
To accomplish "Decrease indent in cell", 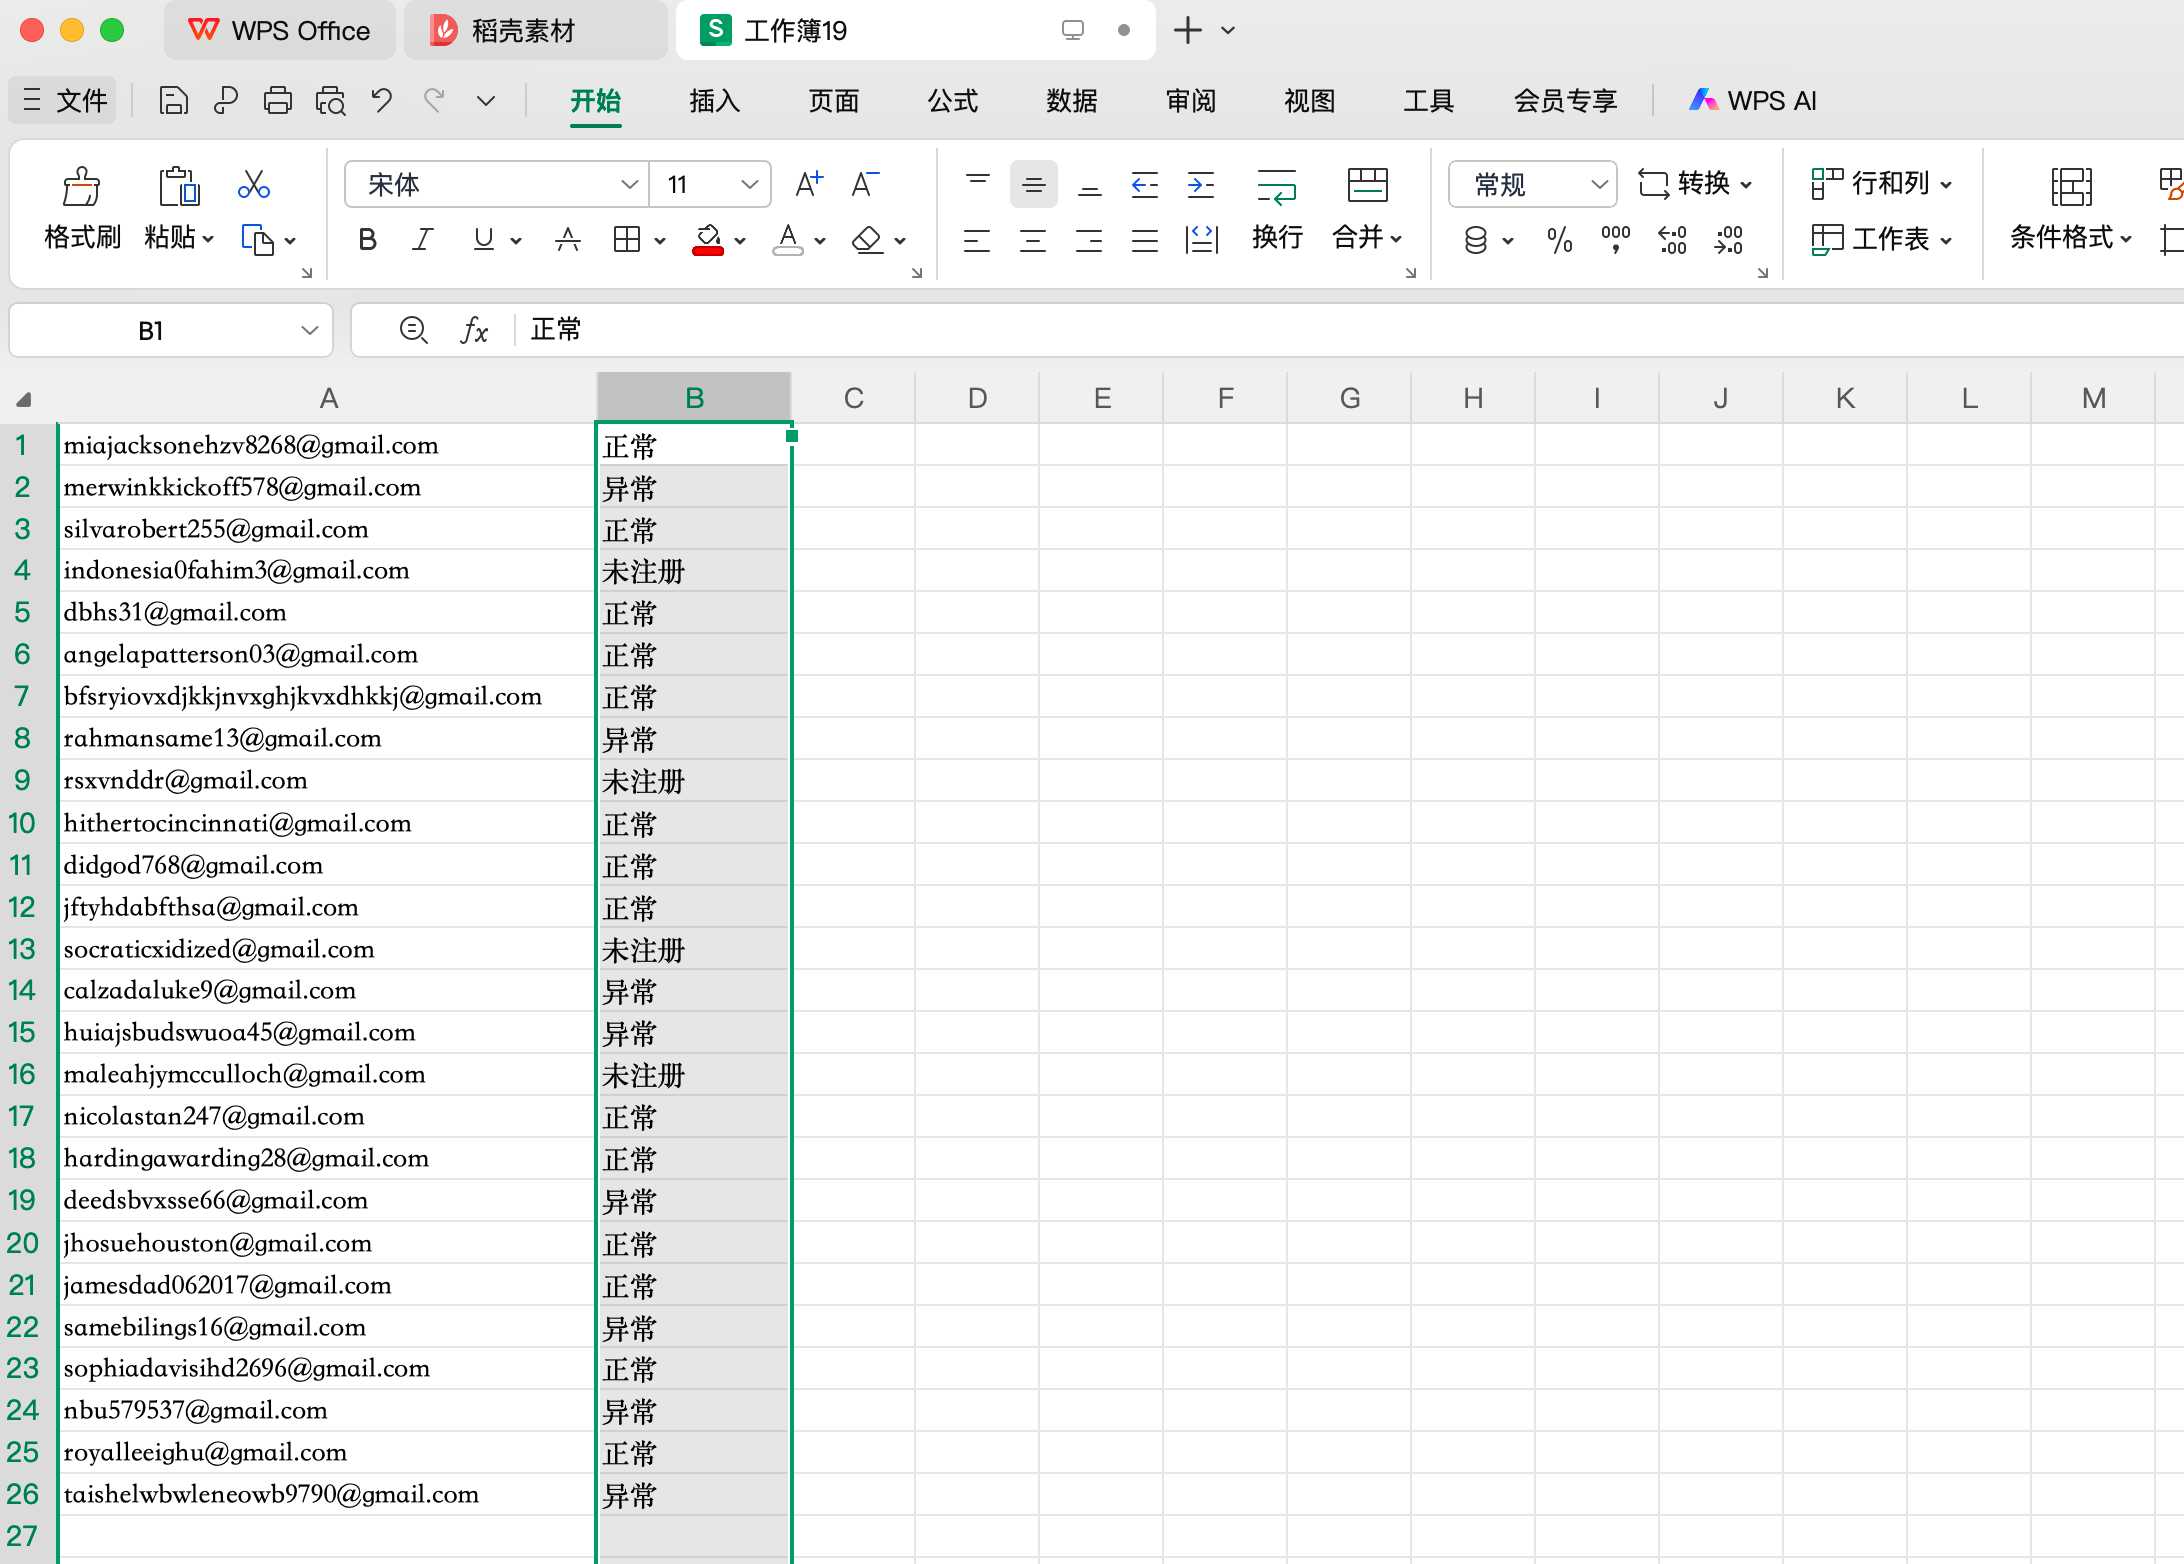I will 1145,184.
